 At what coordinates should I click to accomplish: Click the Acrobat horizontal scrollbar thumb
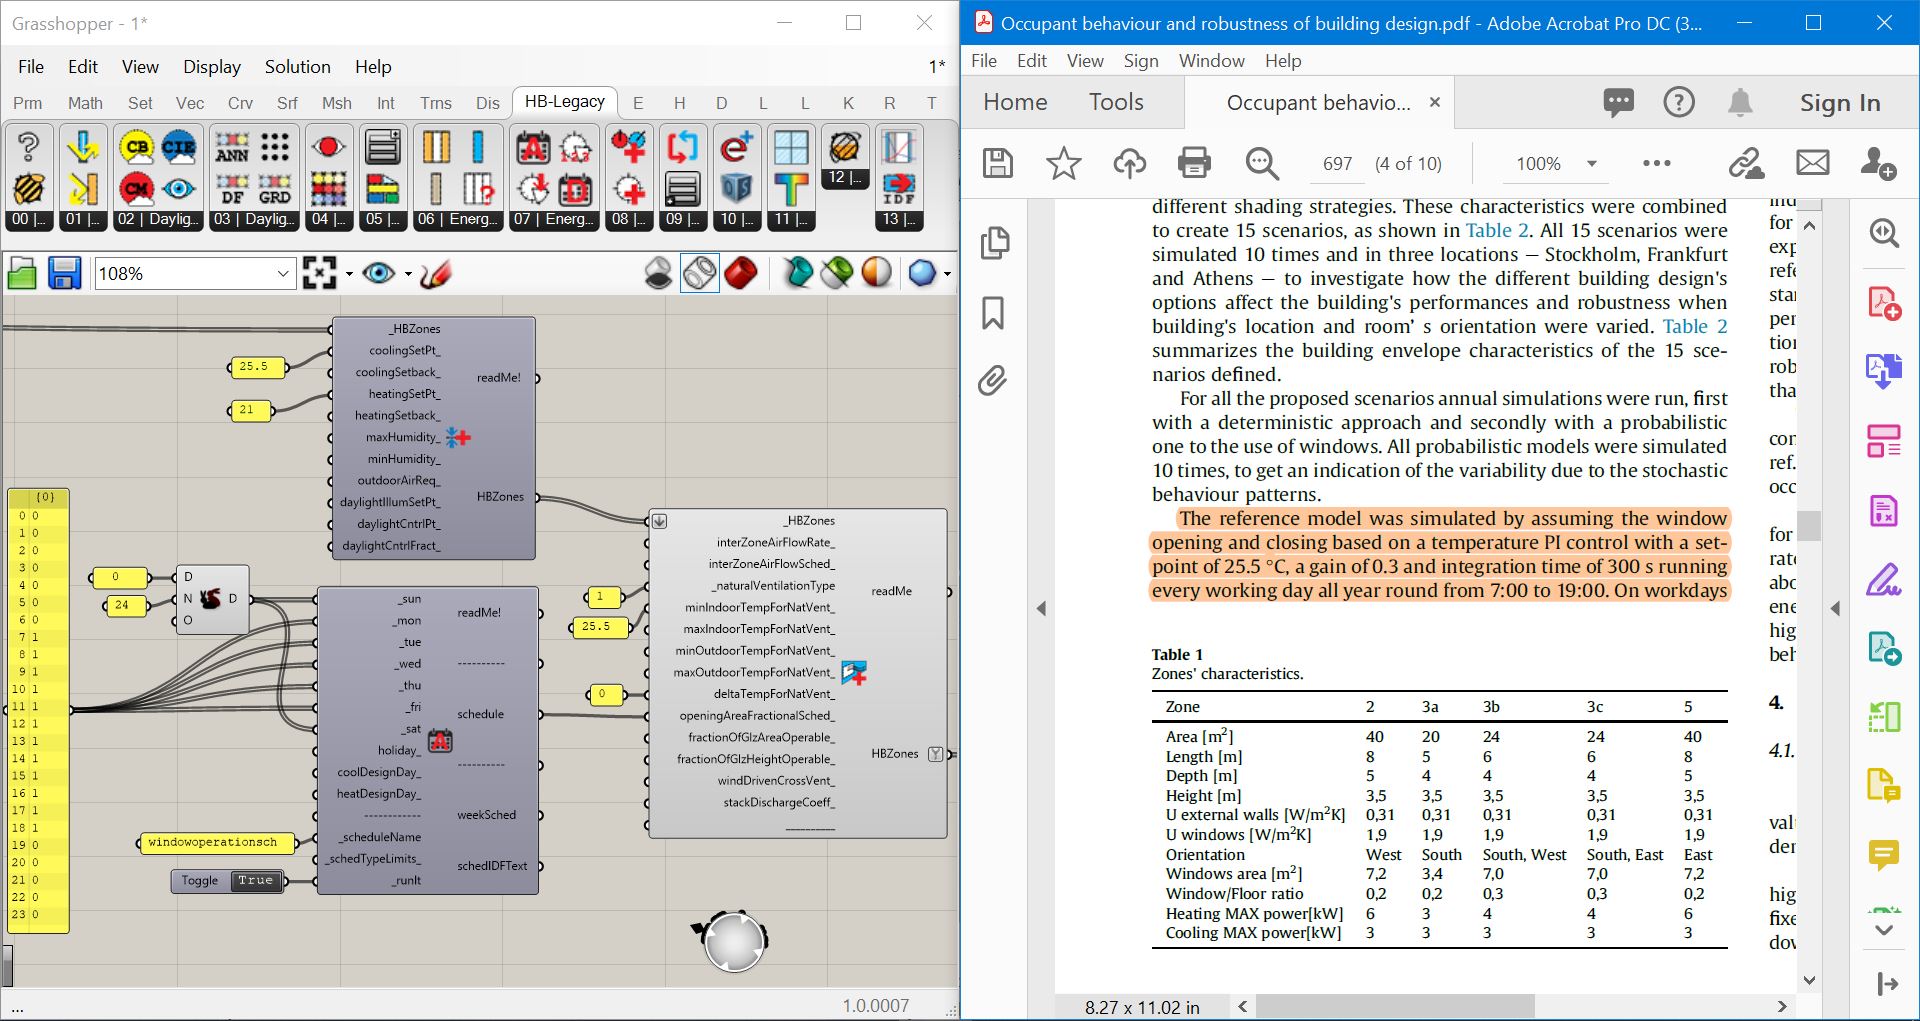coord(1395,1006)
